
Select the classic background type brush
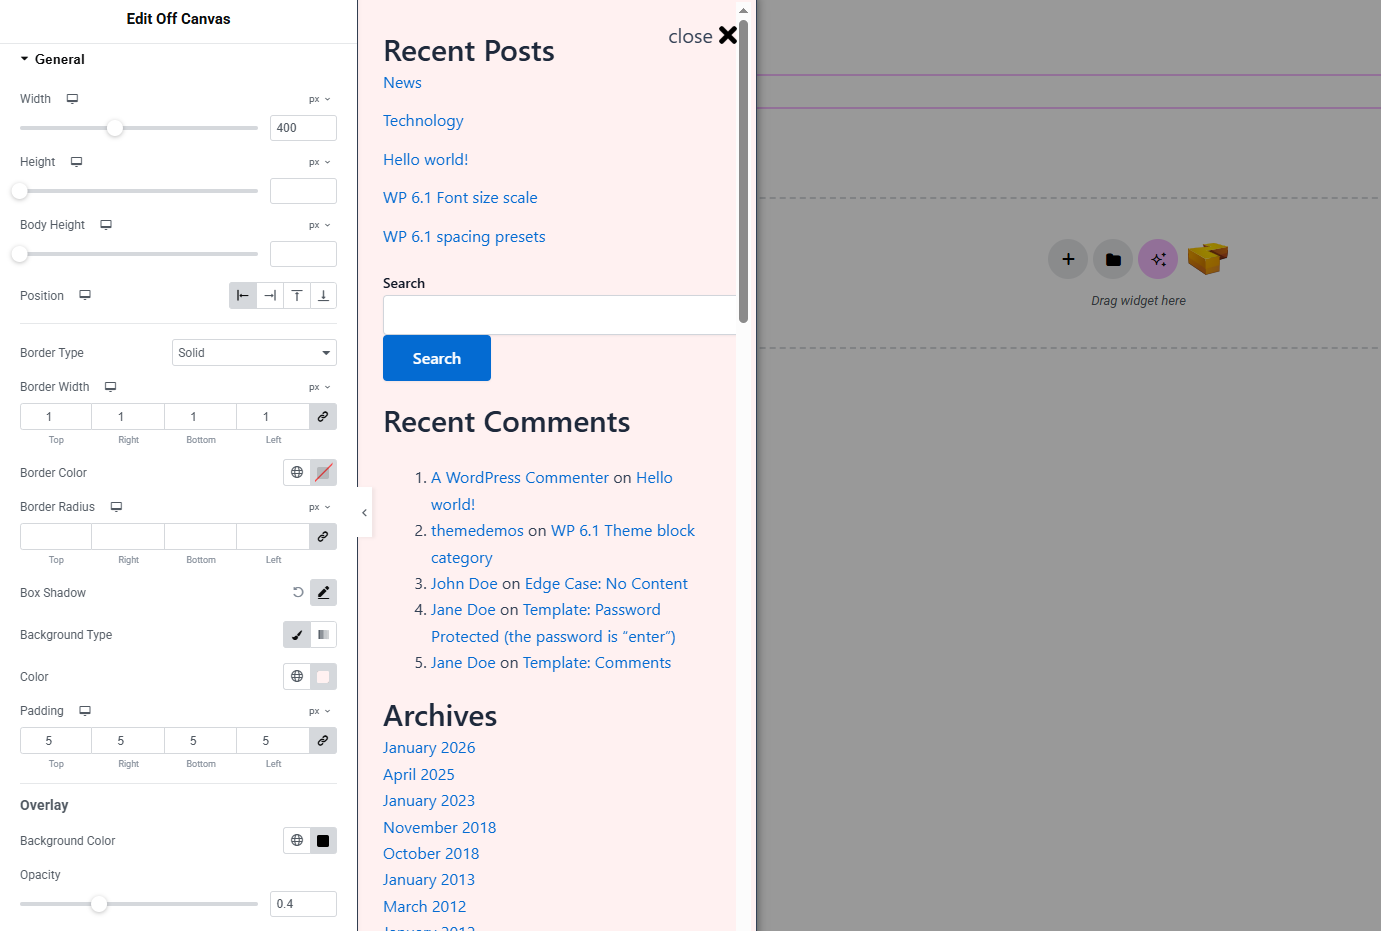coord(297,635)
